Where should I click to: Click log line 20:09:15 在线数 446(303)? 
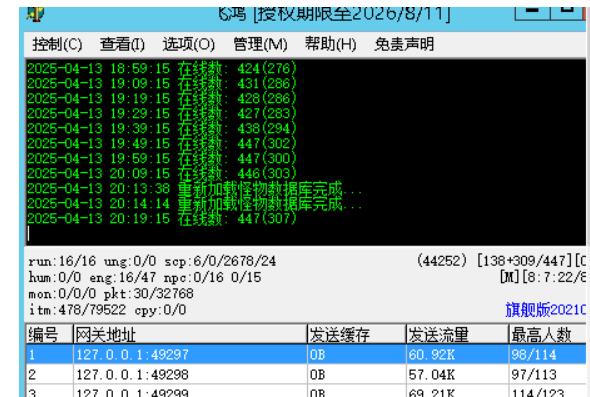[x=162, y=173]
